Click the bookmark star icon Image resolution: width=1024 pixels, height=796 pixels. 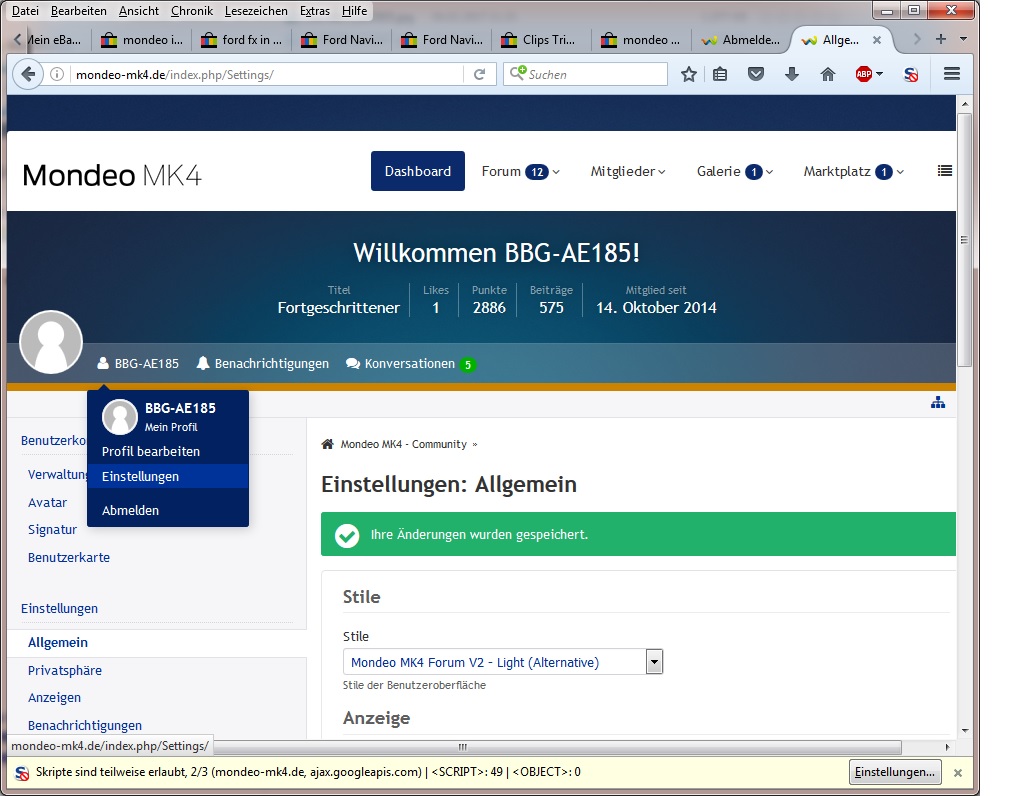pyautogui.click(x=688, y=74)
